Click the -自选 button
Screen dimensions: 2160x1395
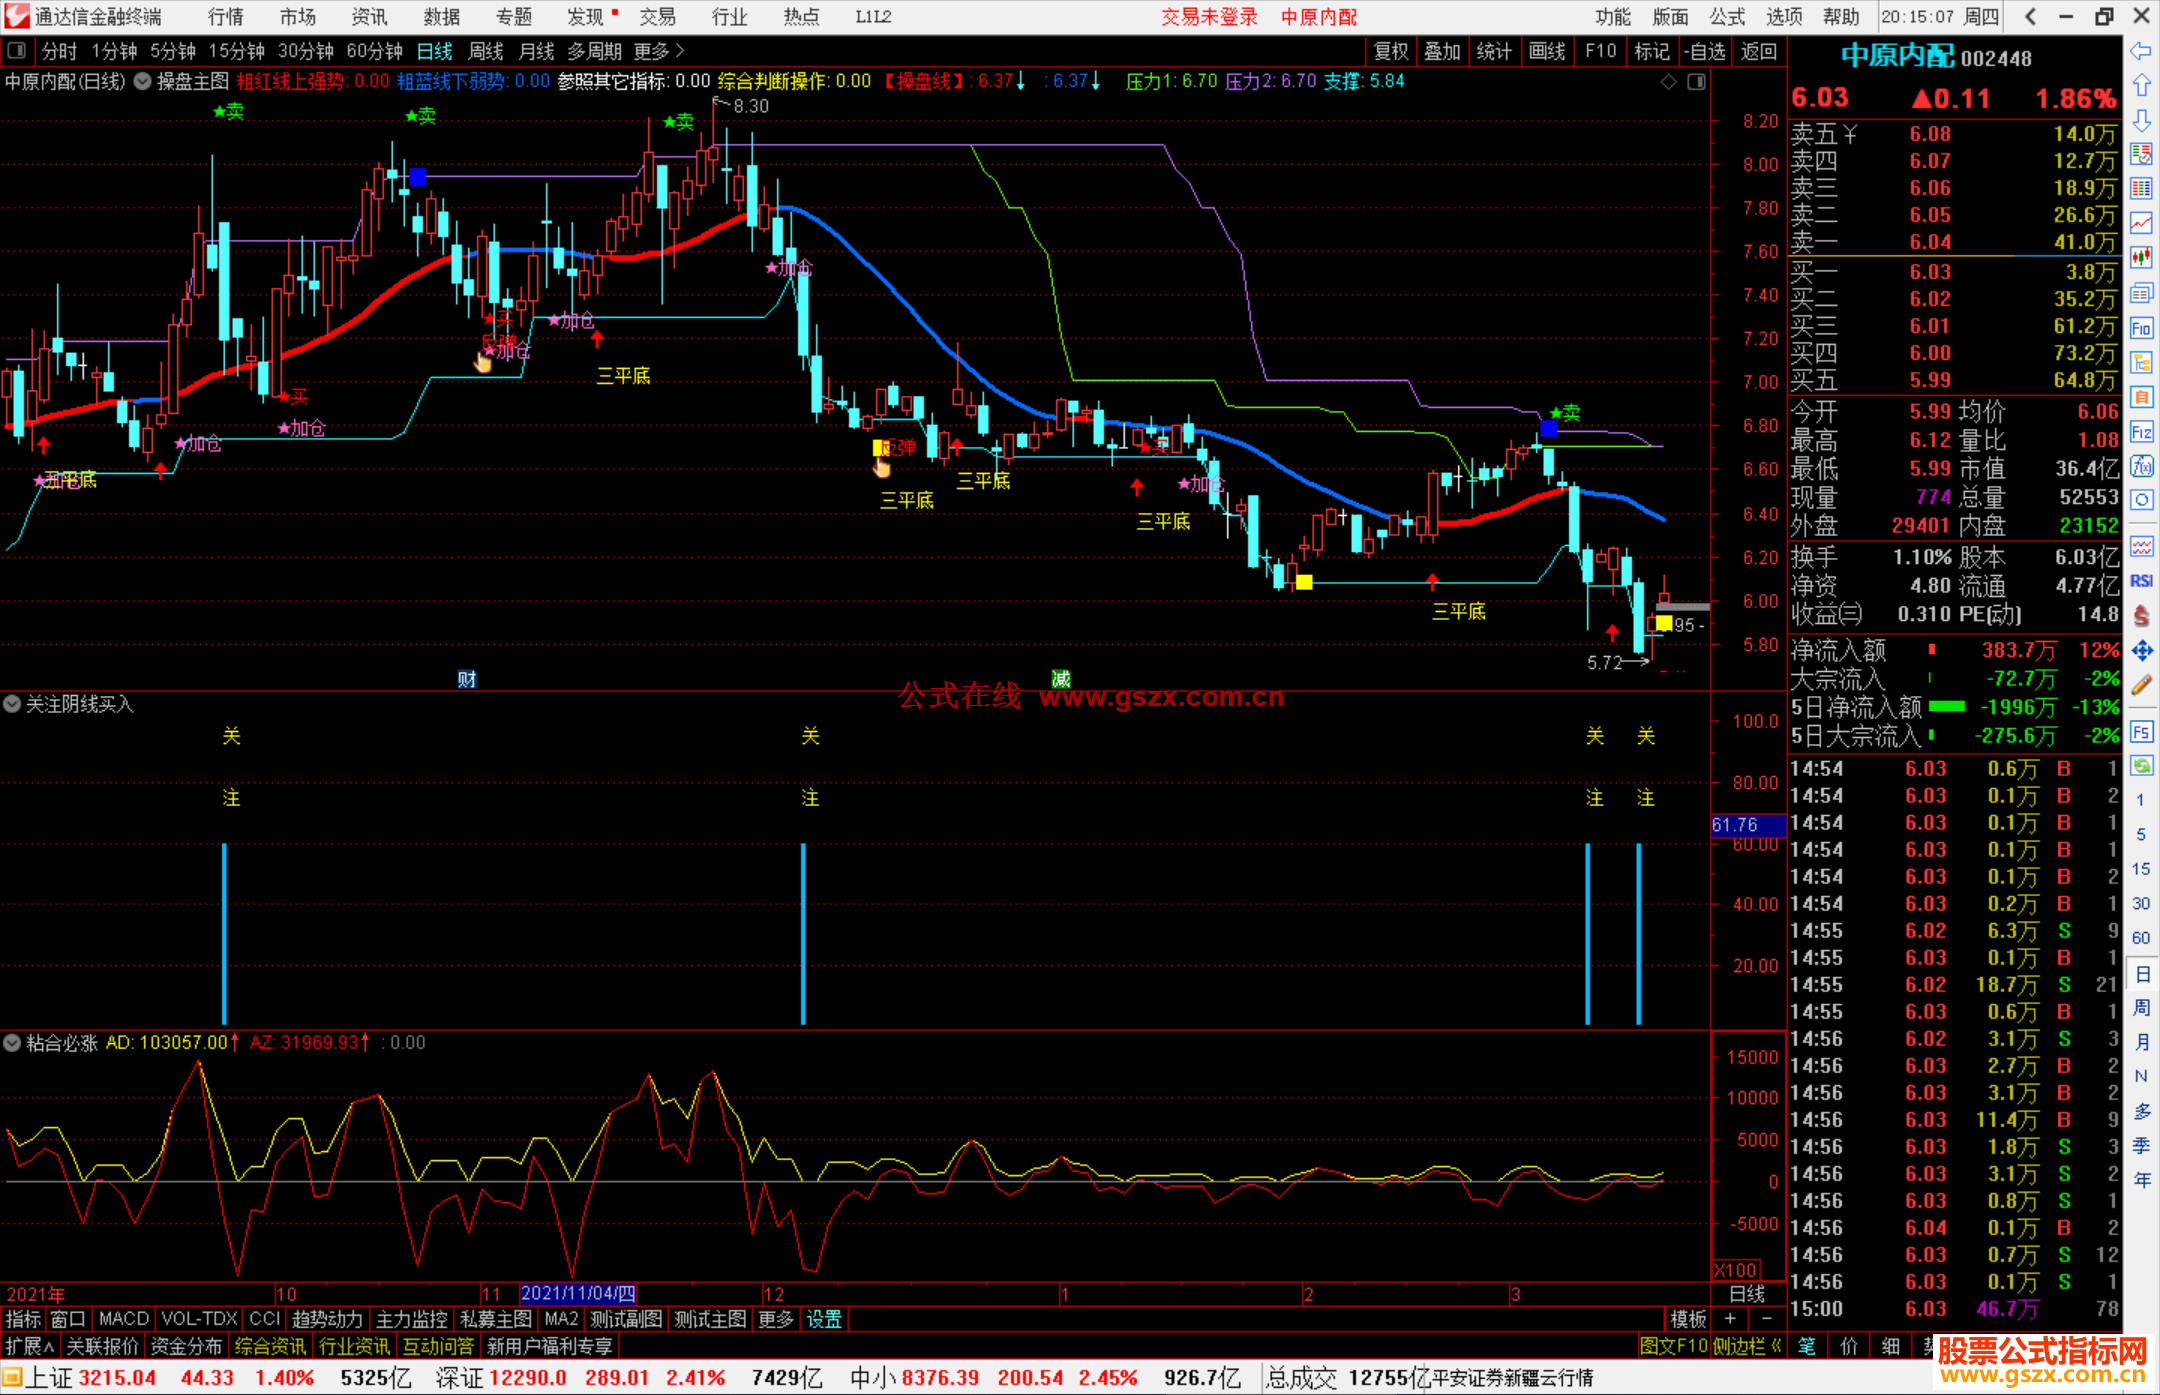tap(1704, 51)
